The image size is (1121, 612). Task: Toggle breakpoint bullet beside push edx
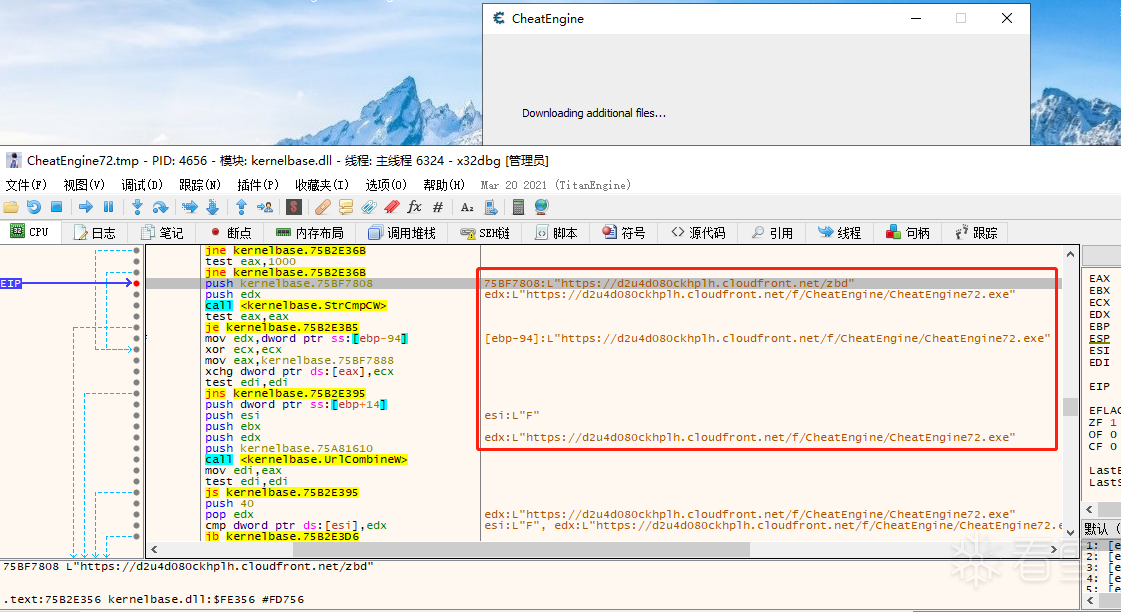point(137,295)
